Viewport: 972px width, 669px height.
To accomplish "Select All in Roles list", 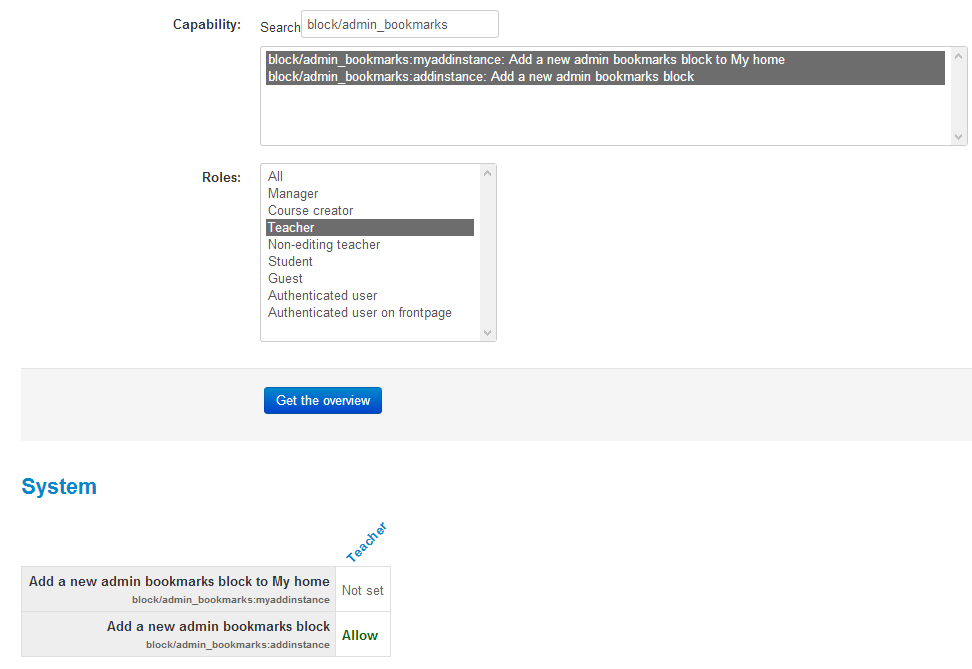I will click(x=369, y=176).
